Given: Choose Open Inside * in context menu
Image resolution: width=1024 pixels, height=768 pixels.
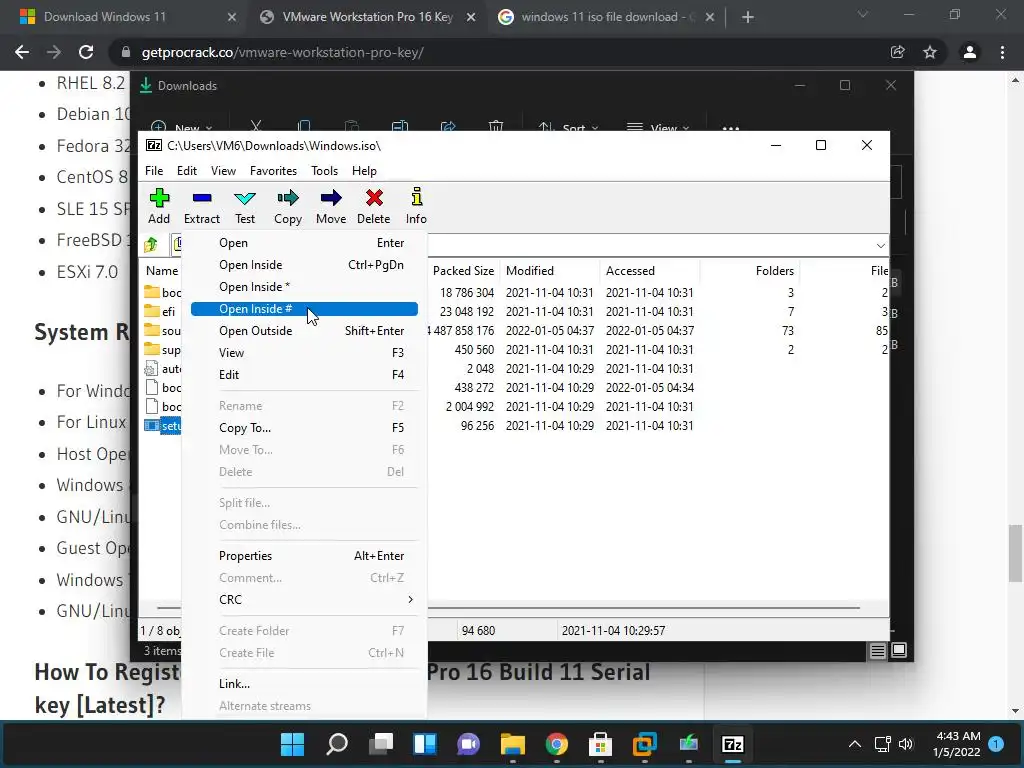Looking at the screenshot, I should click(304, 287).
